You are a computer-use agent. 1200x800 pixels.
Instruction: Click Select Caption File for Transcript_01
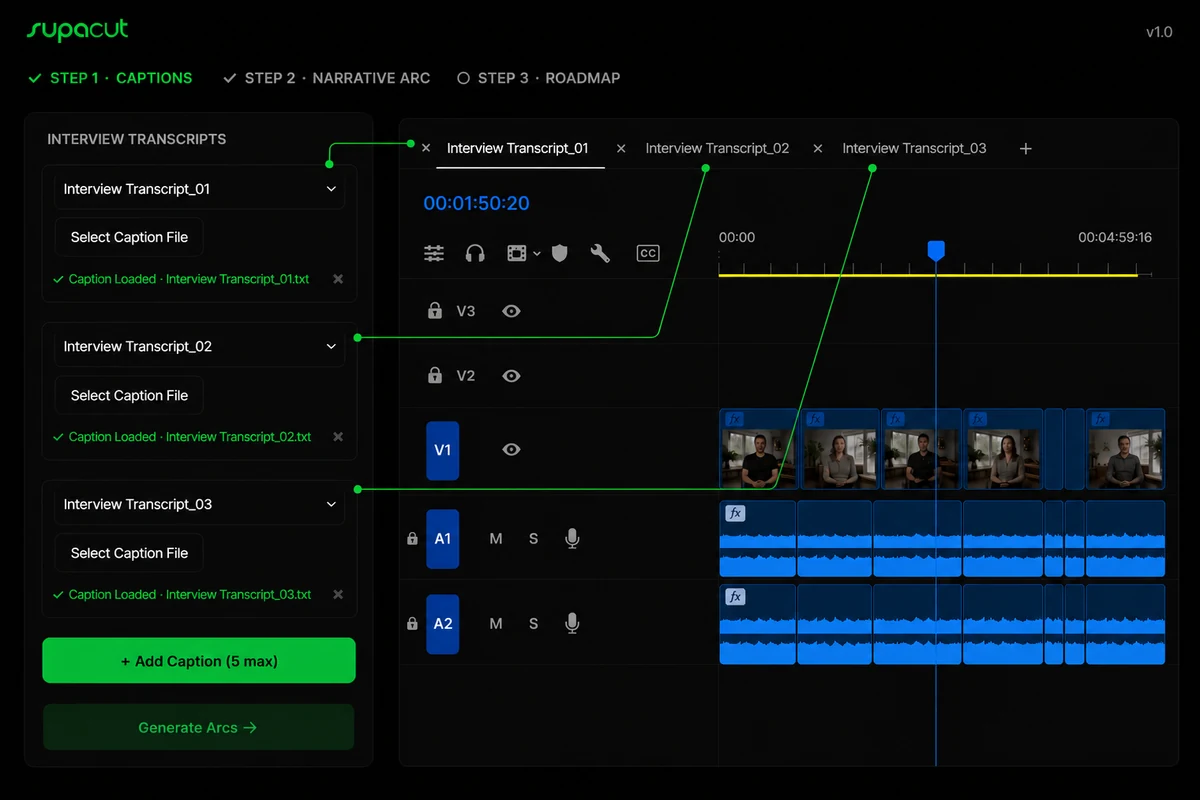click(129, 237)
